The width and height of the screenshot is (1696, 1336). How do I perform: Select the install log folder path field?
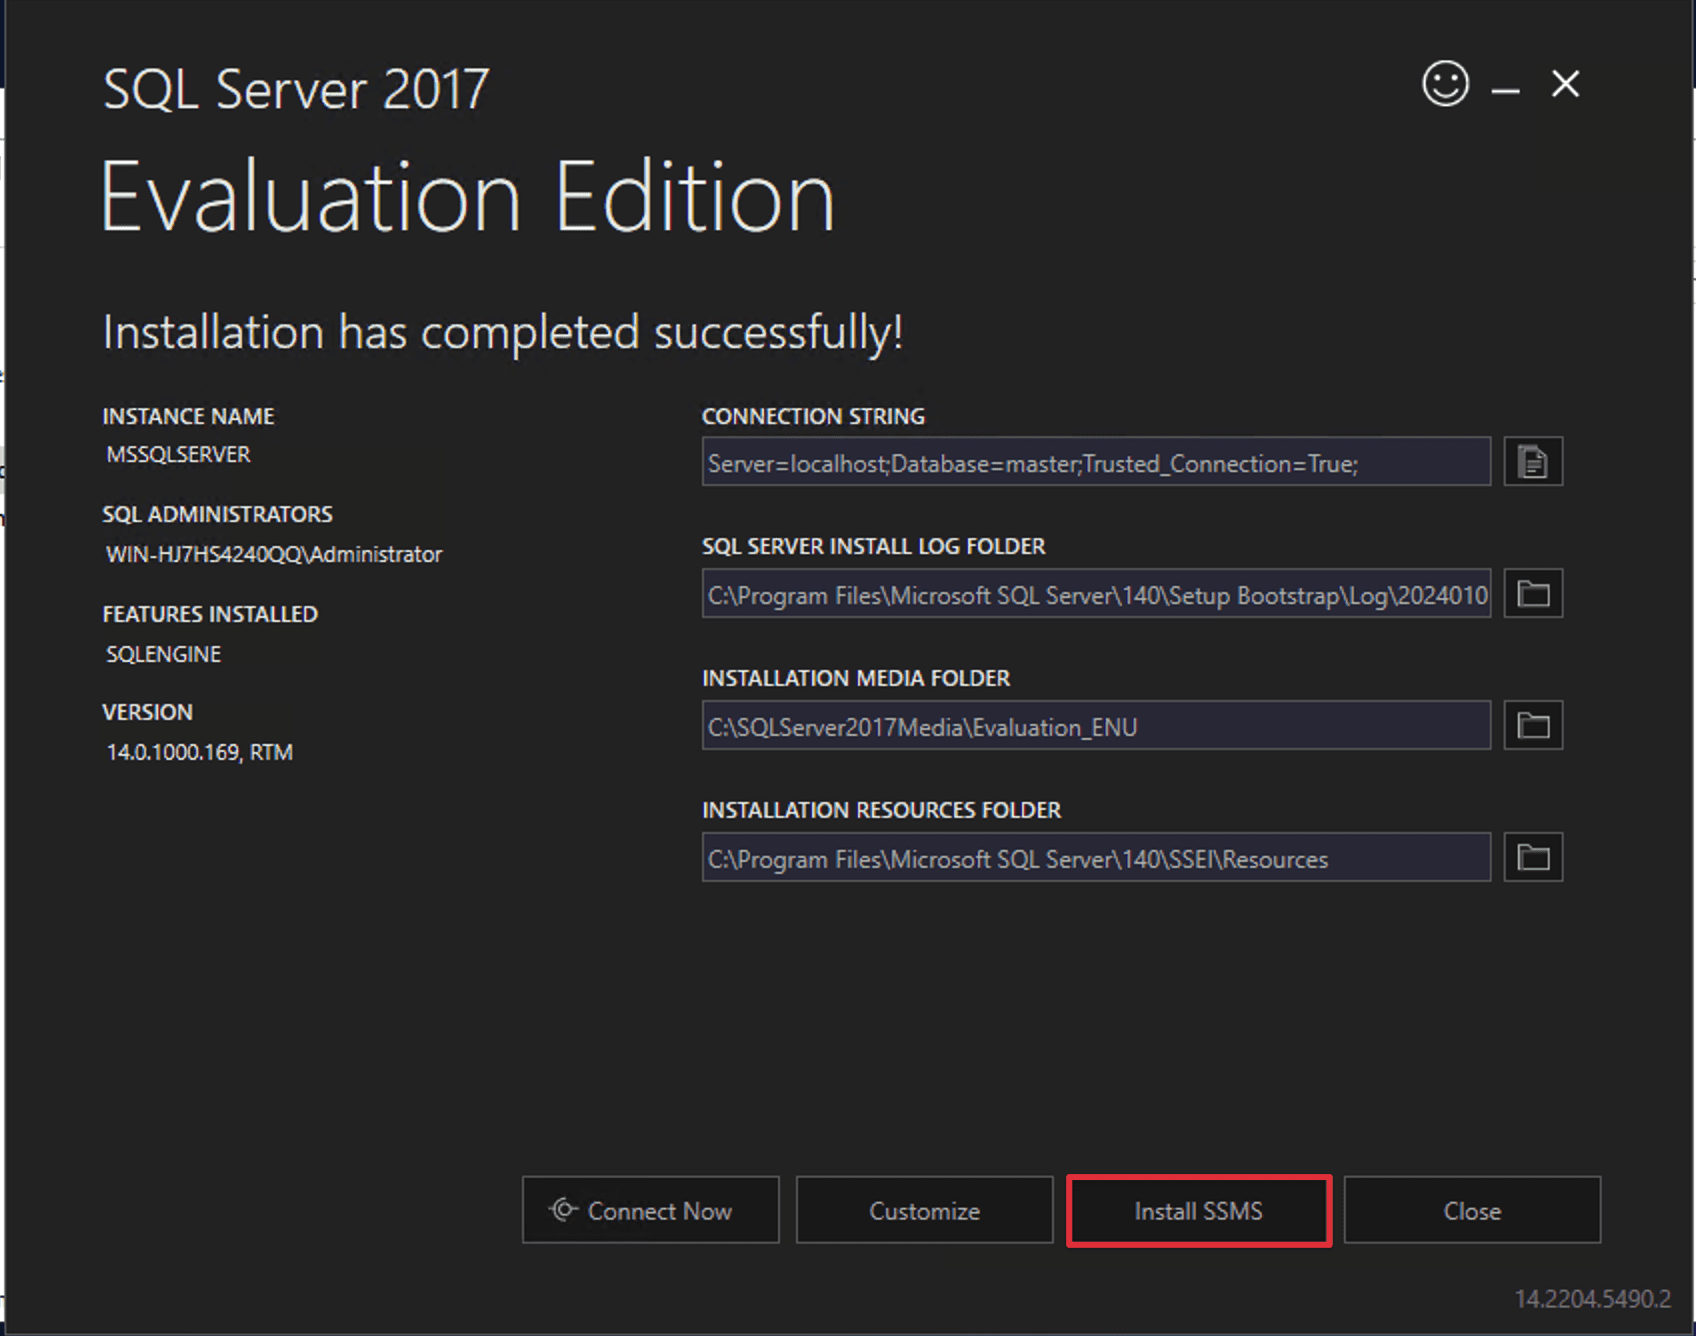[x=1096, y=594]
